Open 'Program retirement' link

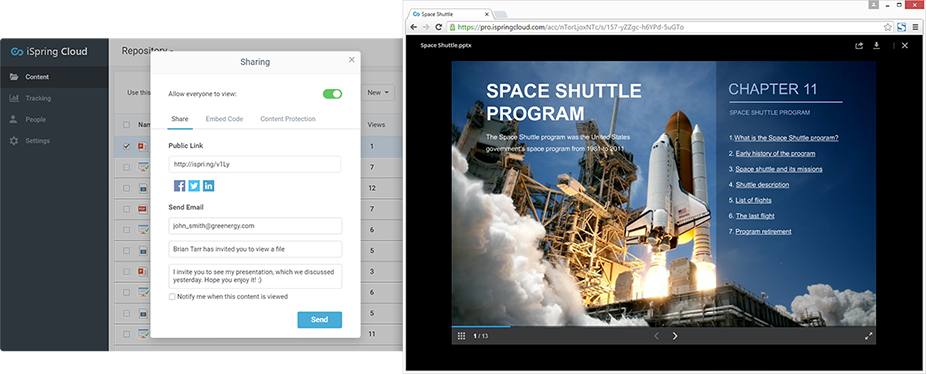[x=764, y=232]
